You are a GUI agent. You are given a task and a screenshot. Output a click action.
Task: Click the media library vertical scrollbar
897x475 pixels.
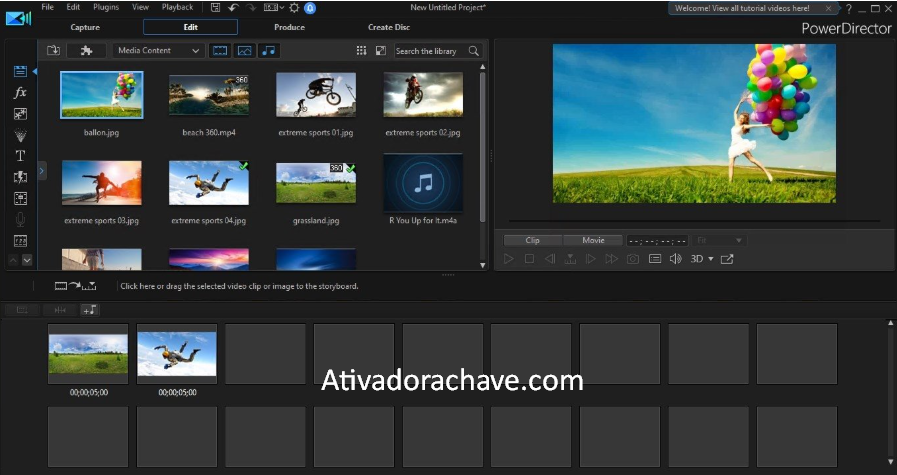point(483,130)
